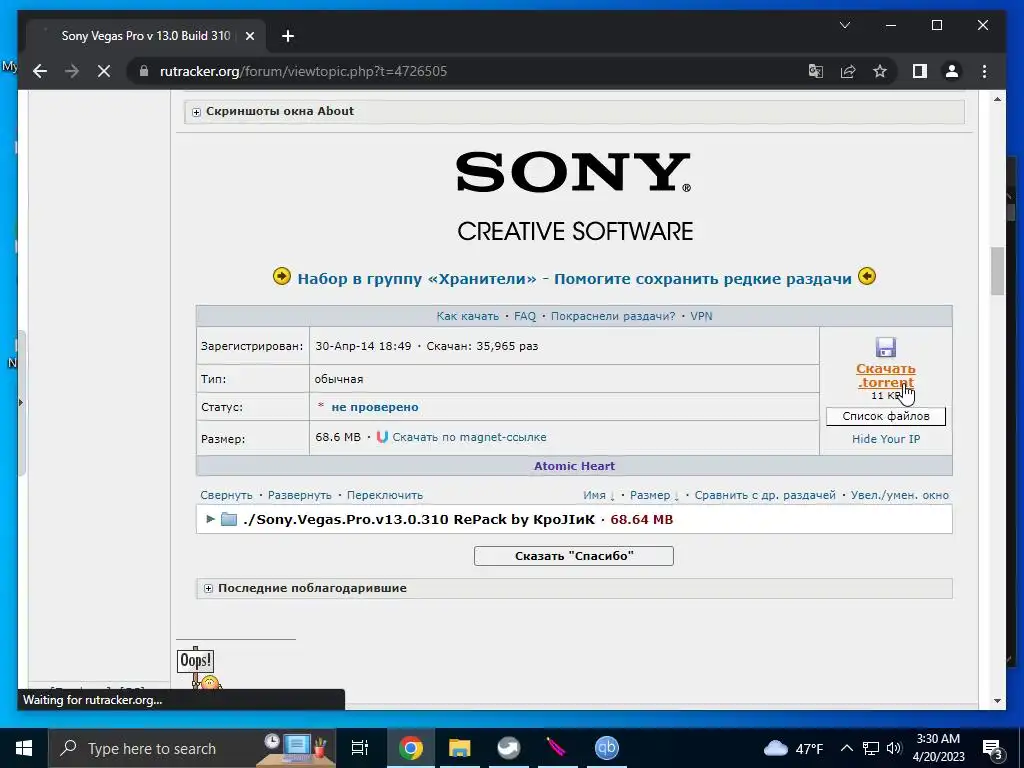Open Chrome profile menu

point(952,71)
